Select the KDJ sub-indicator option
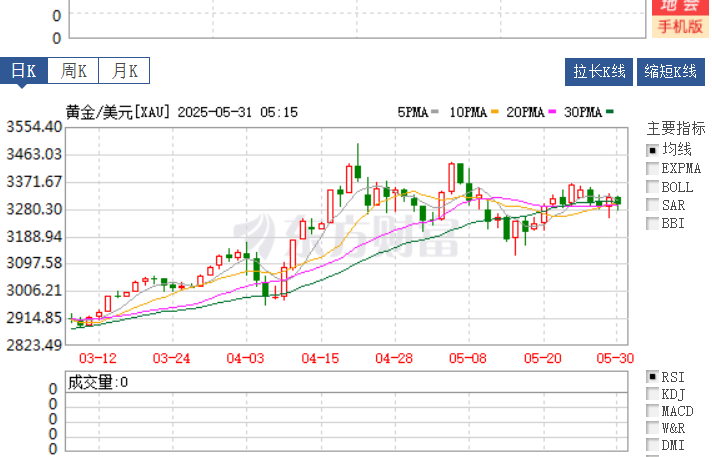The image size is (712, 457). click(x=653, y=394)
